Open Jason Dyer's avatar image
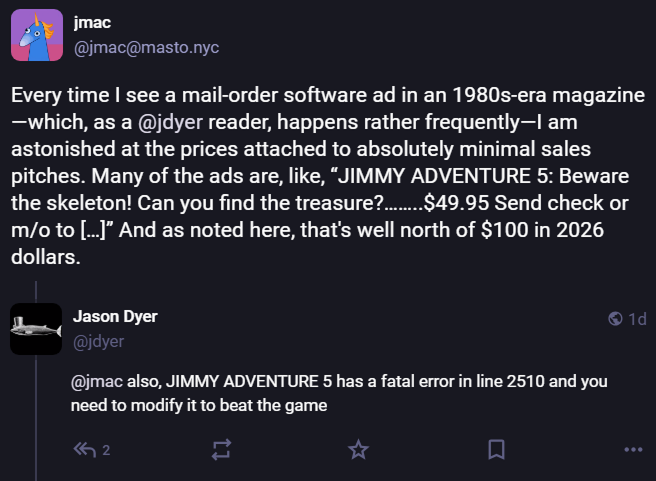The height and width of the screenshot is (481, 656). click(x=36, y=329)
